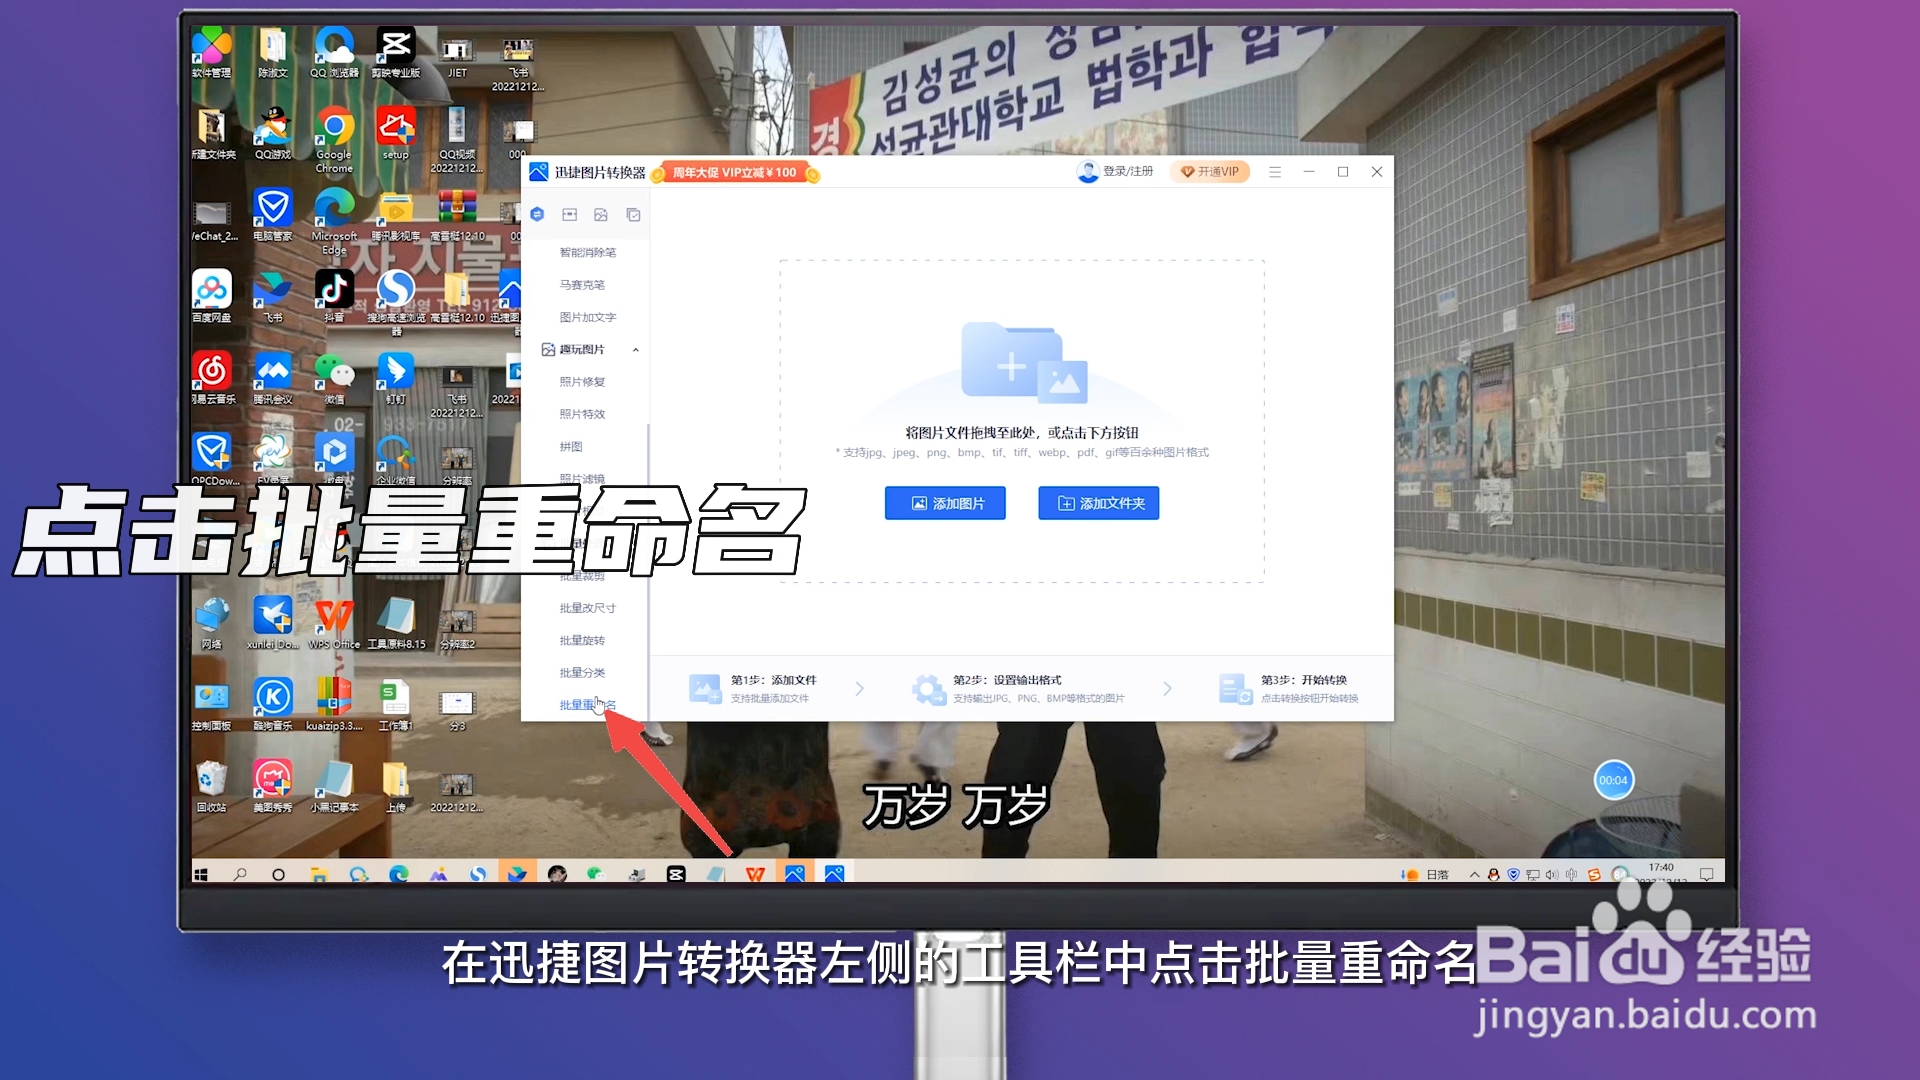Choose 马赛克笔 from the sidebar
This screenshot has height=1080, width=1920.
click(582, 285)
